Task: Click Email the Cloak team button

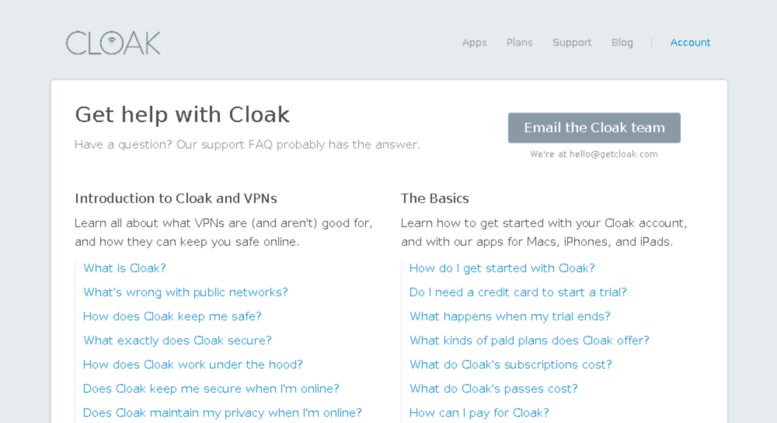Action: (594, 128)
